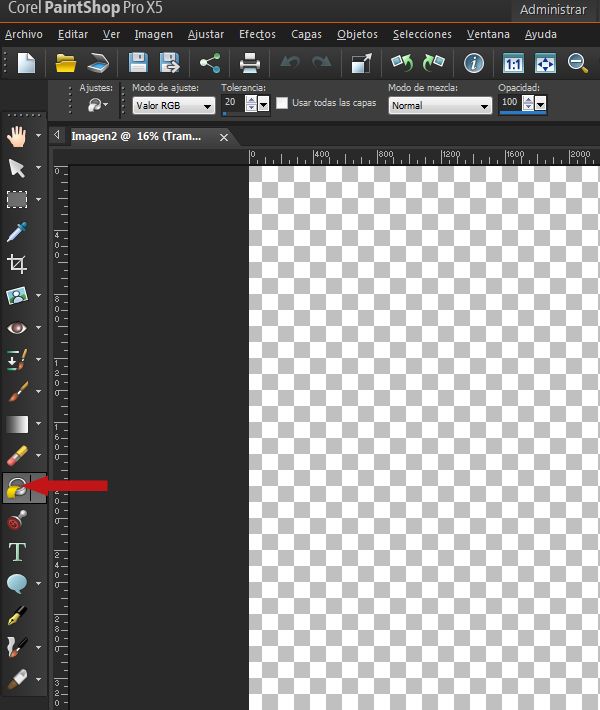The image size is (600, 710).
Task: Rotate the image right
Action: [433, 63]
